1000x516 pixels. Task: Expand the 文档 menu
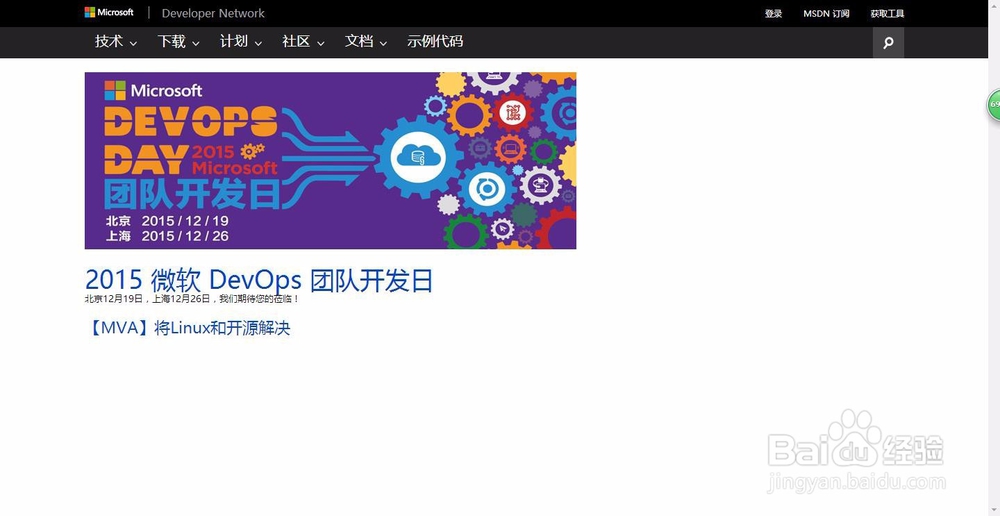(365, 41)
